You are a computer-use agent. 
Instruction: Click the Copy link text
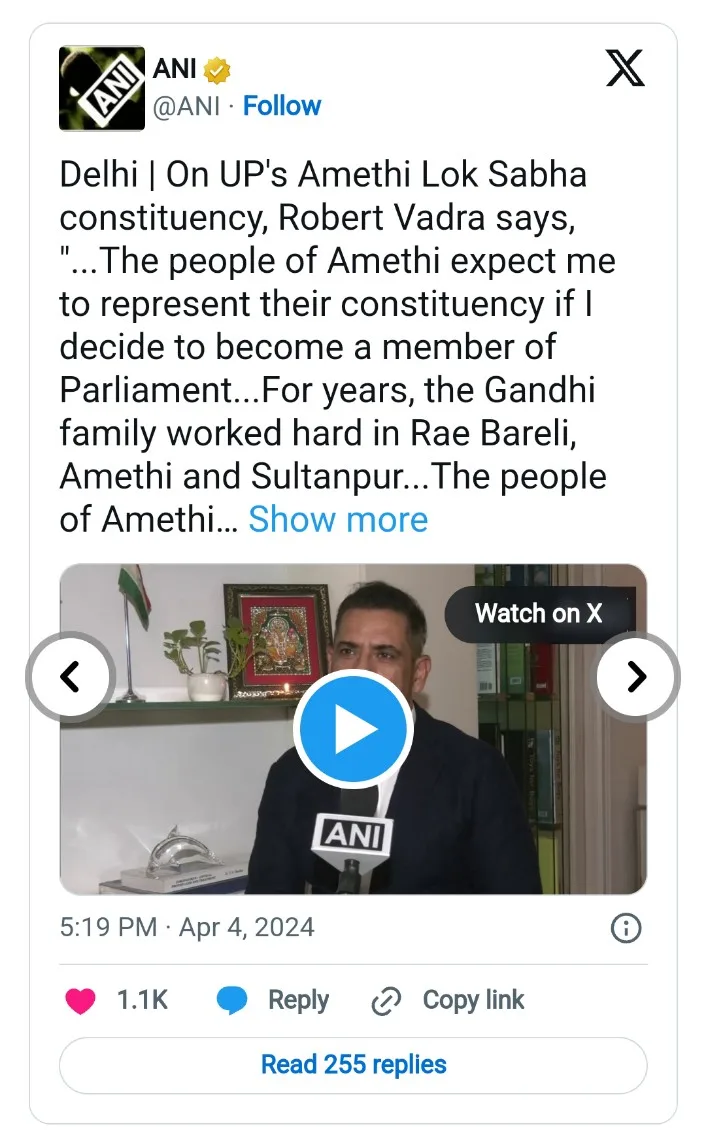coord(473,1000)
